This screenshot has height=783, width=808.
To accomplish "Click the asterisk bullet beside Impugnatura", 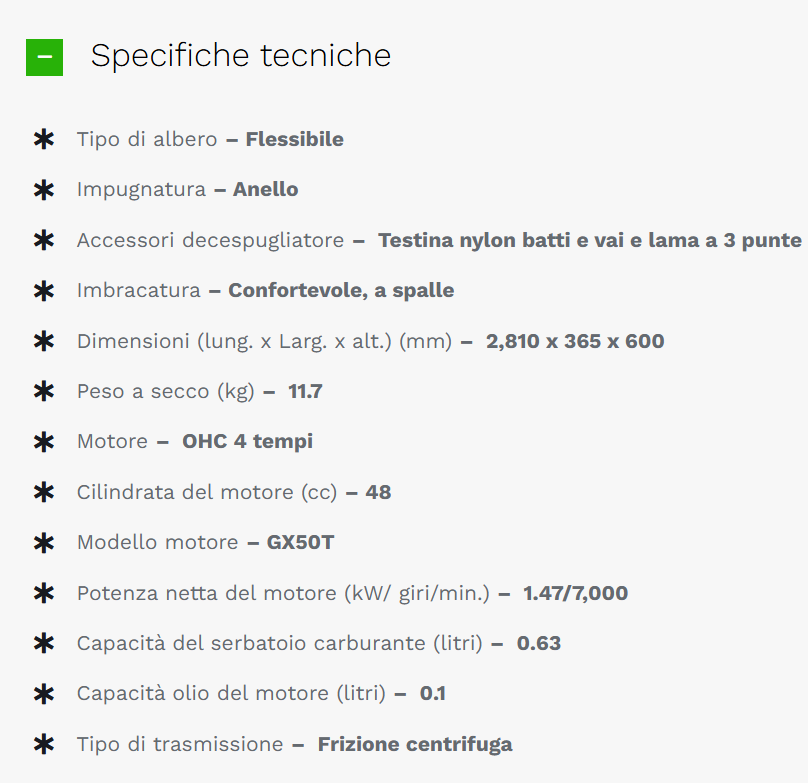I will 44,190.
